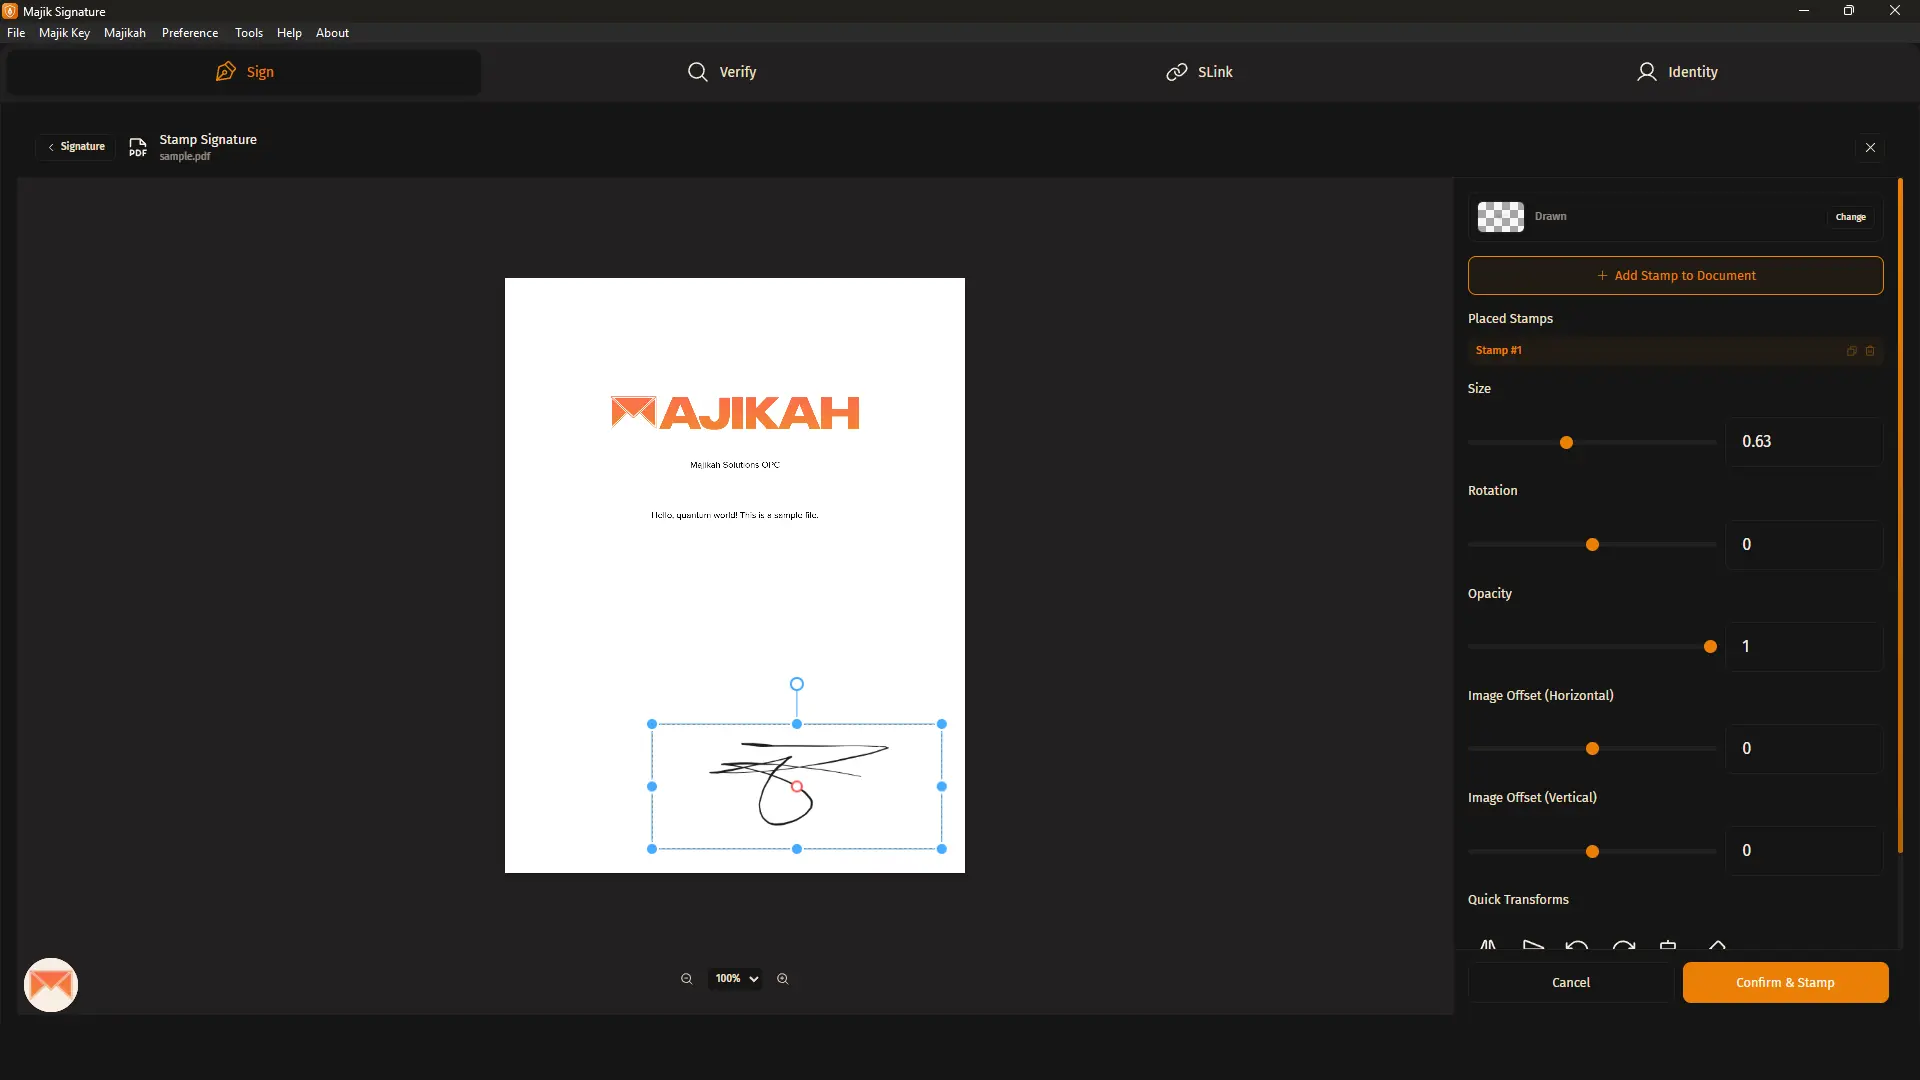Zoom out the PDF preview
The height and width of the screenshot is (1080, 1920).
tap(687, 979)
